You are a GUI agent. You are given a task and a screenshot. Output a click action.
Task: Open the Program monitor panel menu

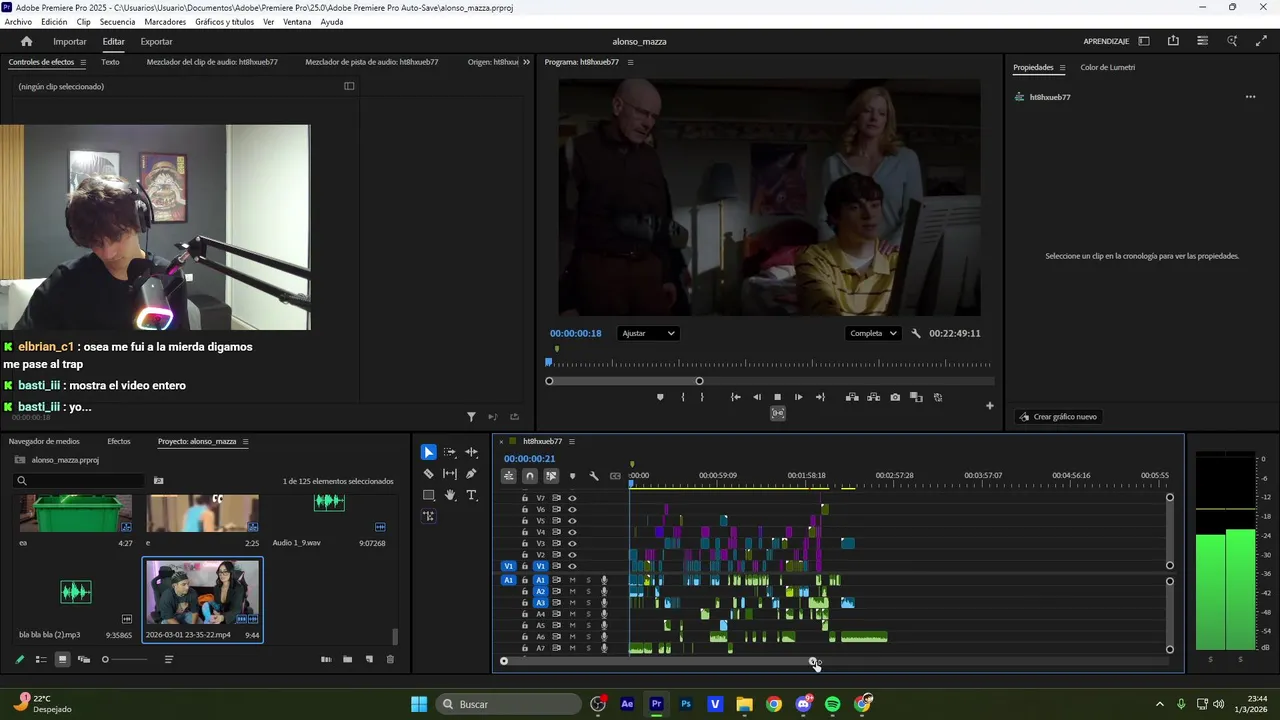[630, 62]
